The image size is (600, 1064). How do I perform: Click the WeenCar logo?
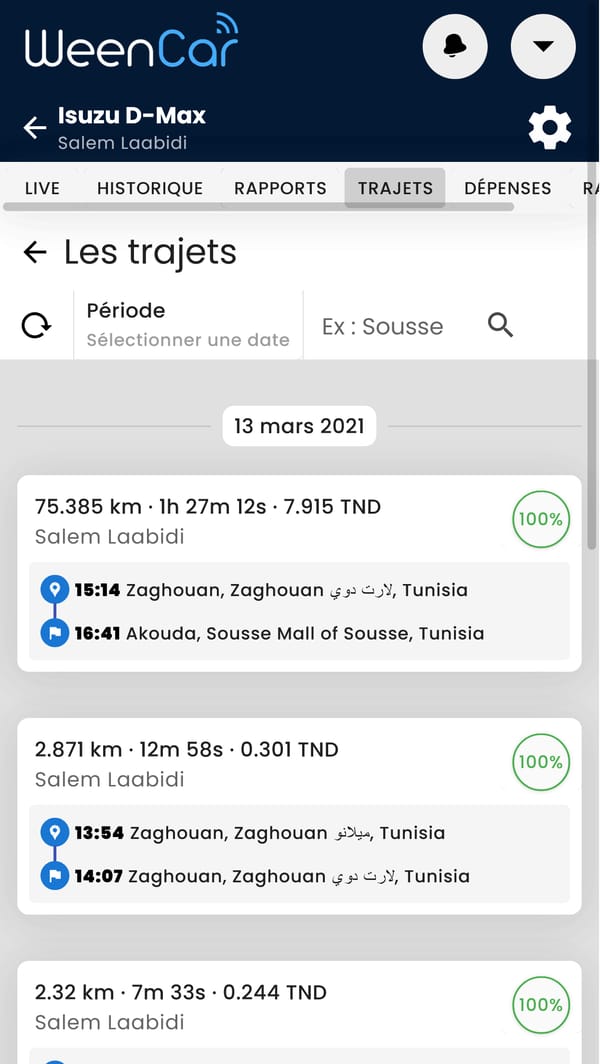click(132, 43)
